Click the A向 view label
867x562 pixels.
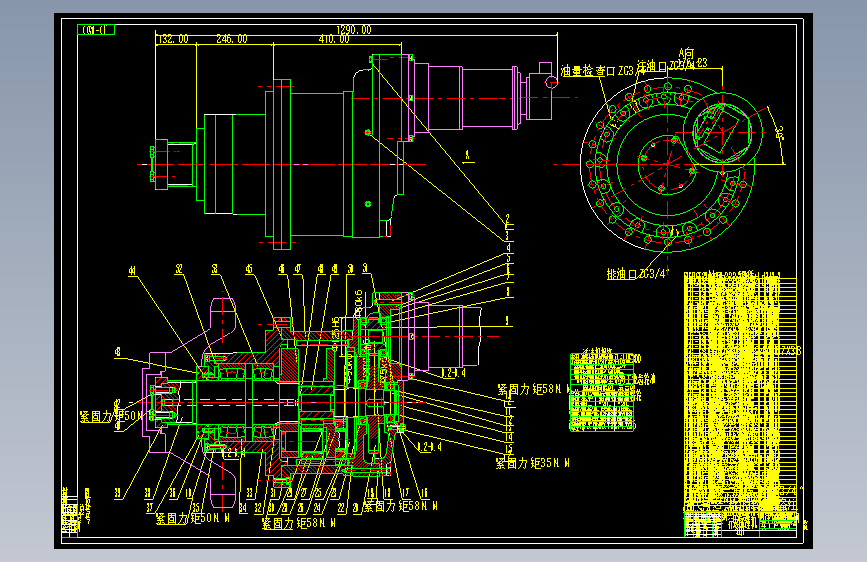686,53
